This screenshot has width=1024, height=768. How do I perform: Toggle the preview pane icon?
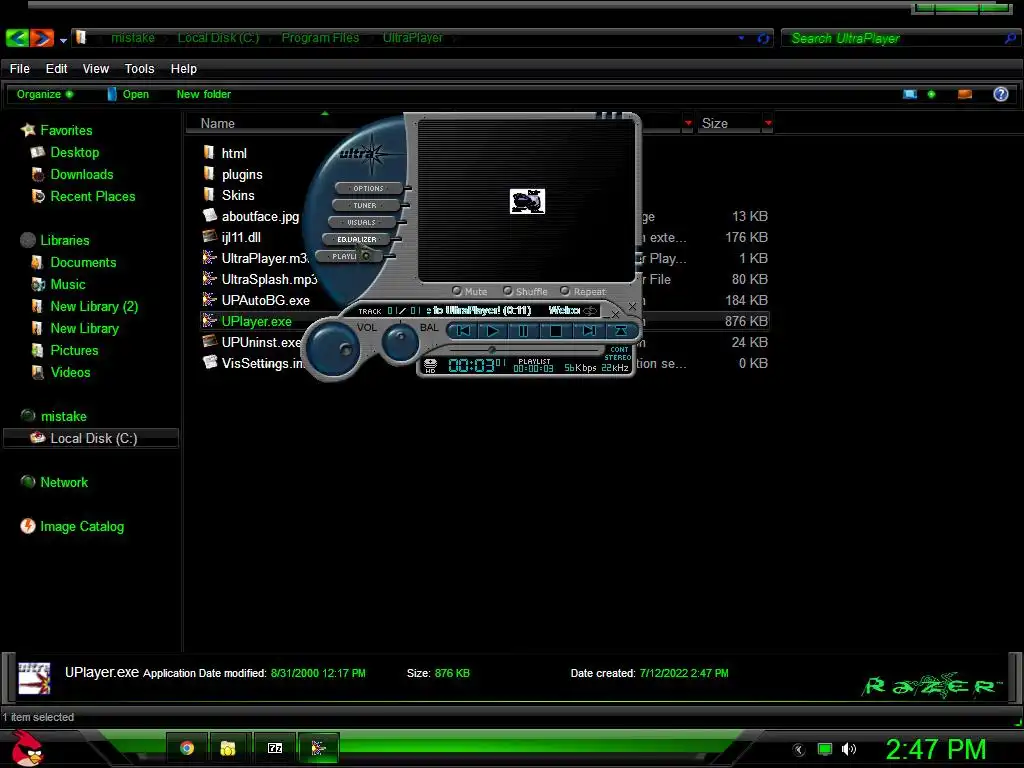pos(965,94)
